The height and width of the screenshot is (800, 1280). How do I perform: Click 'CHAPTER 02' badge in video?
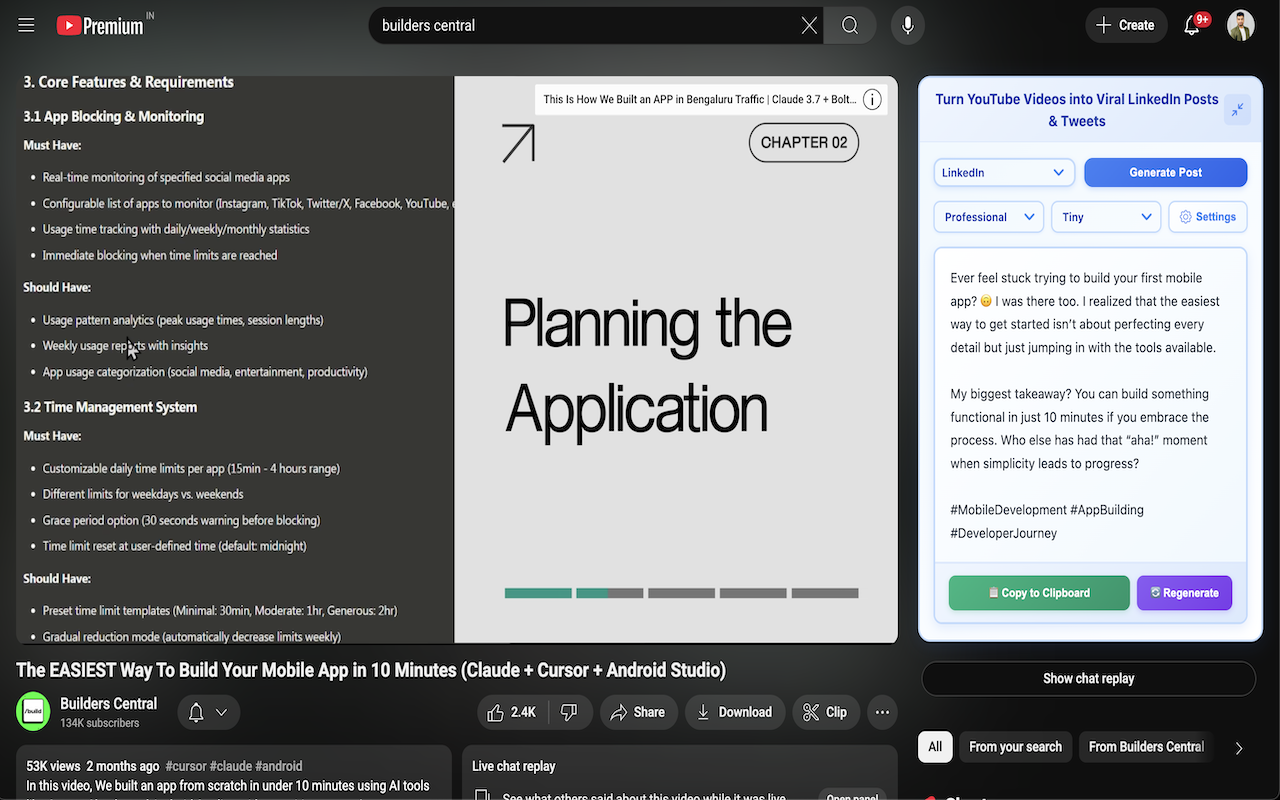point(804,142)
